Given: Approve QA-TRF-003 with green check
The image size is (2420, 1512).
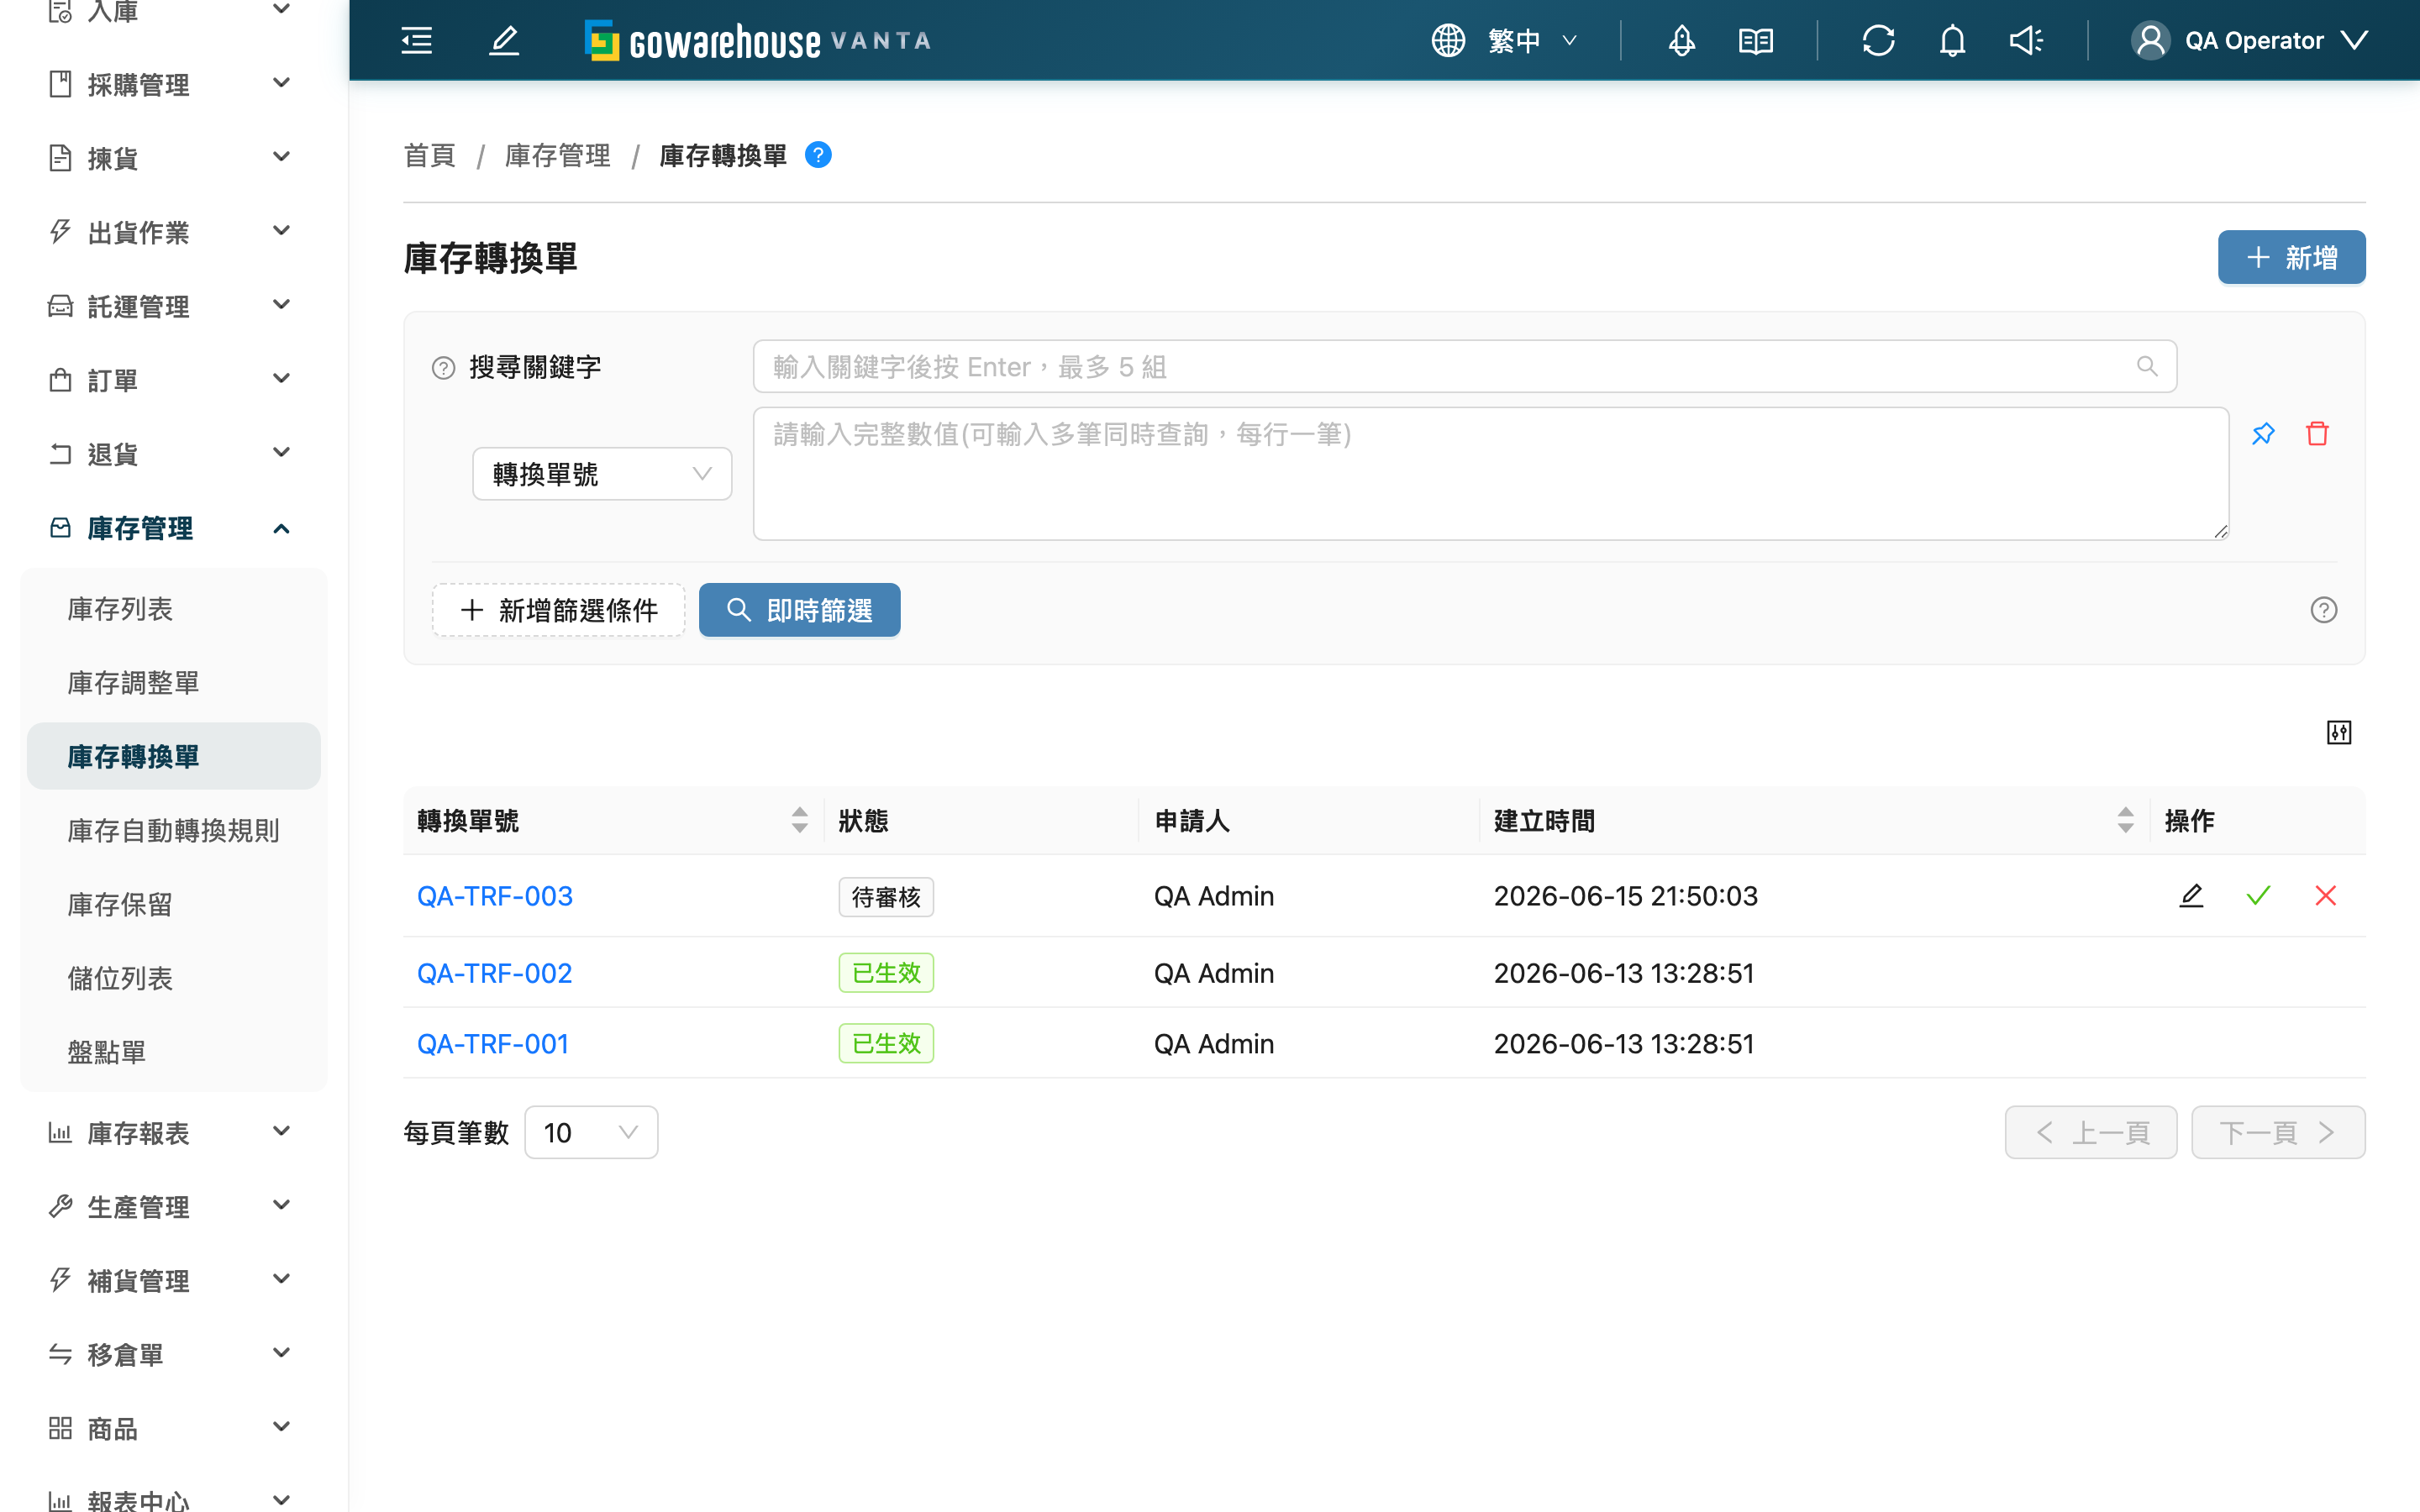Looking at the screenshot, I should tap(2258, 896).
